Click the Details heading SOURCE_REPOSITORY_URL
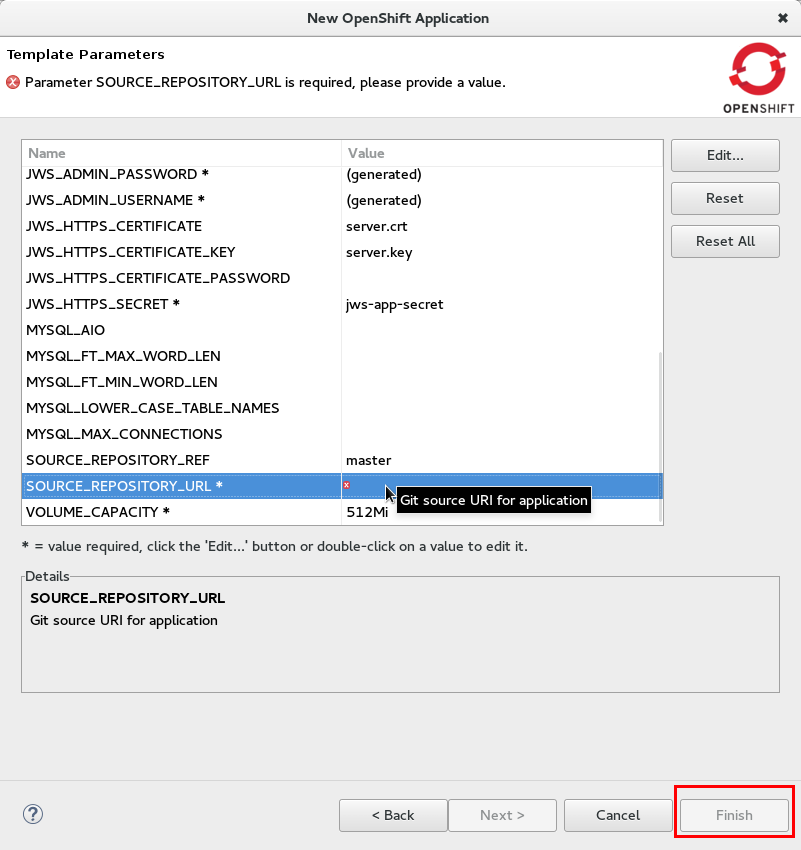801x850 pixels. pyautogui.click(x=127, y=598)
